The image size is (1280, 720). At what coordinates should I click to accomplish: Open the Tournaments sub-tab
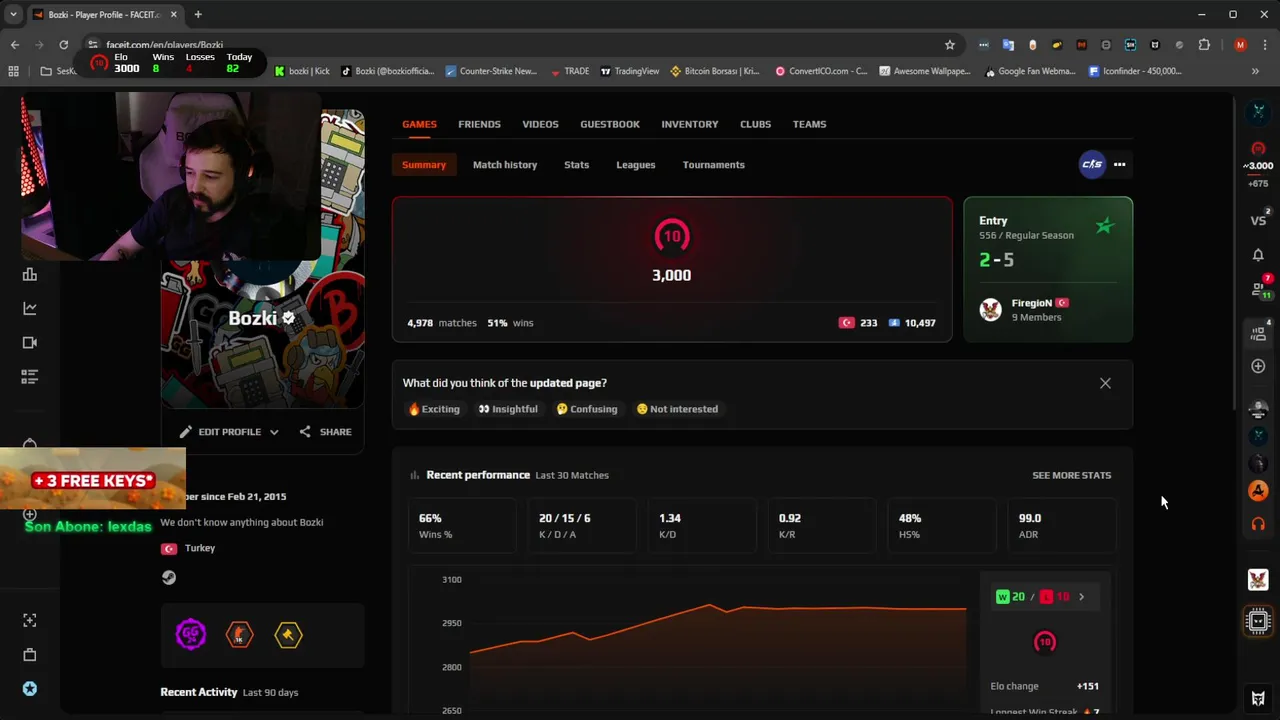pos(714,165)
